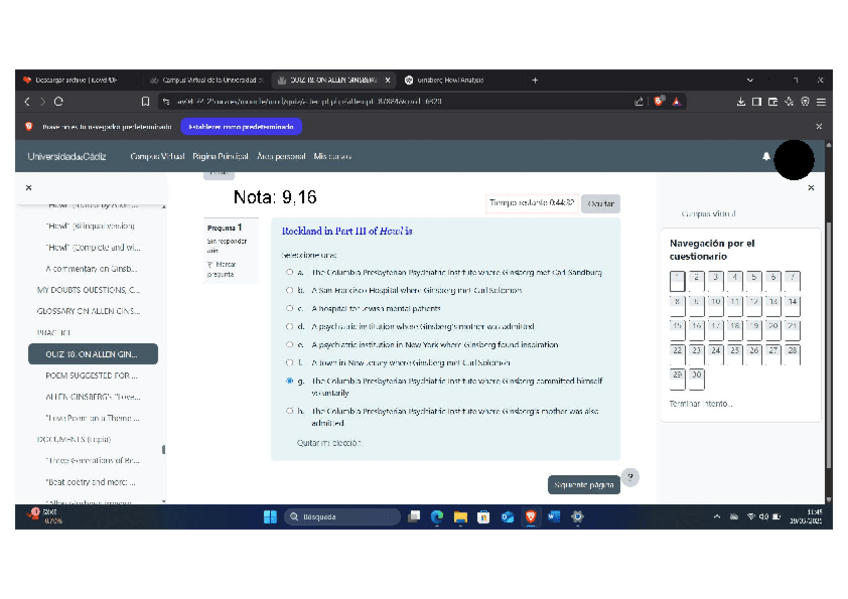Click the help question mark bubble
The image size is (848, 599).
click(630, 477)
